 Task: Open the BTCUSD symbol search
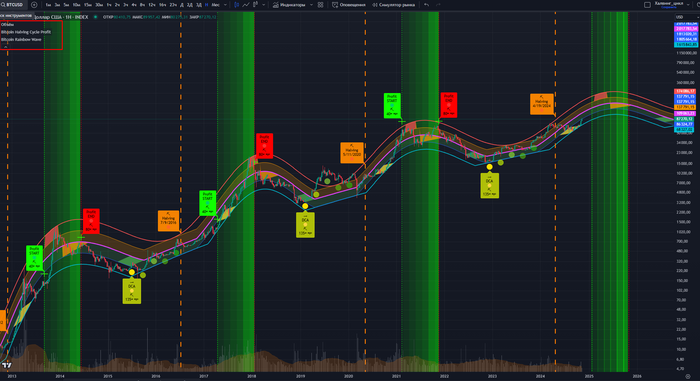(12, 4)
